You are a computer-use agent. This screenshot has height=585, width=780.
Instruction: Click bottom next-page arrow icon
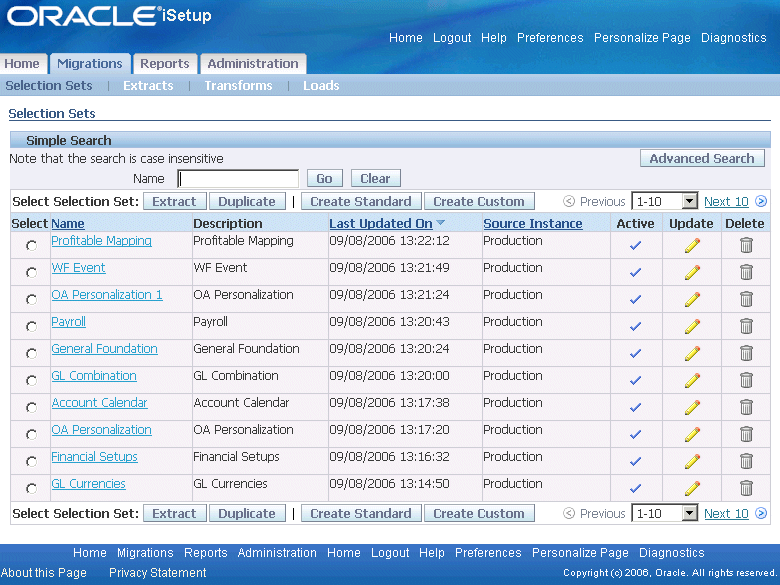pos(761,513)
